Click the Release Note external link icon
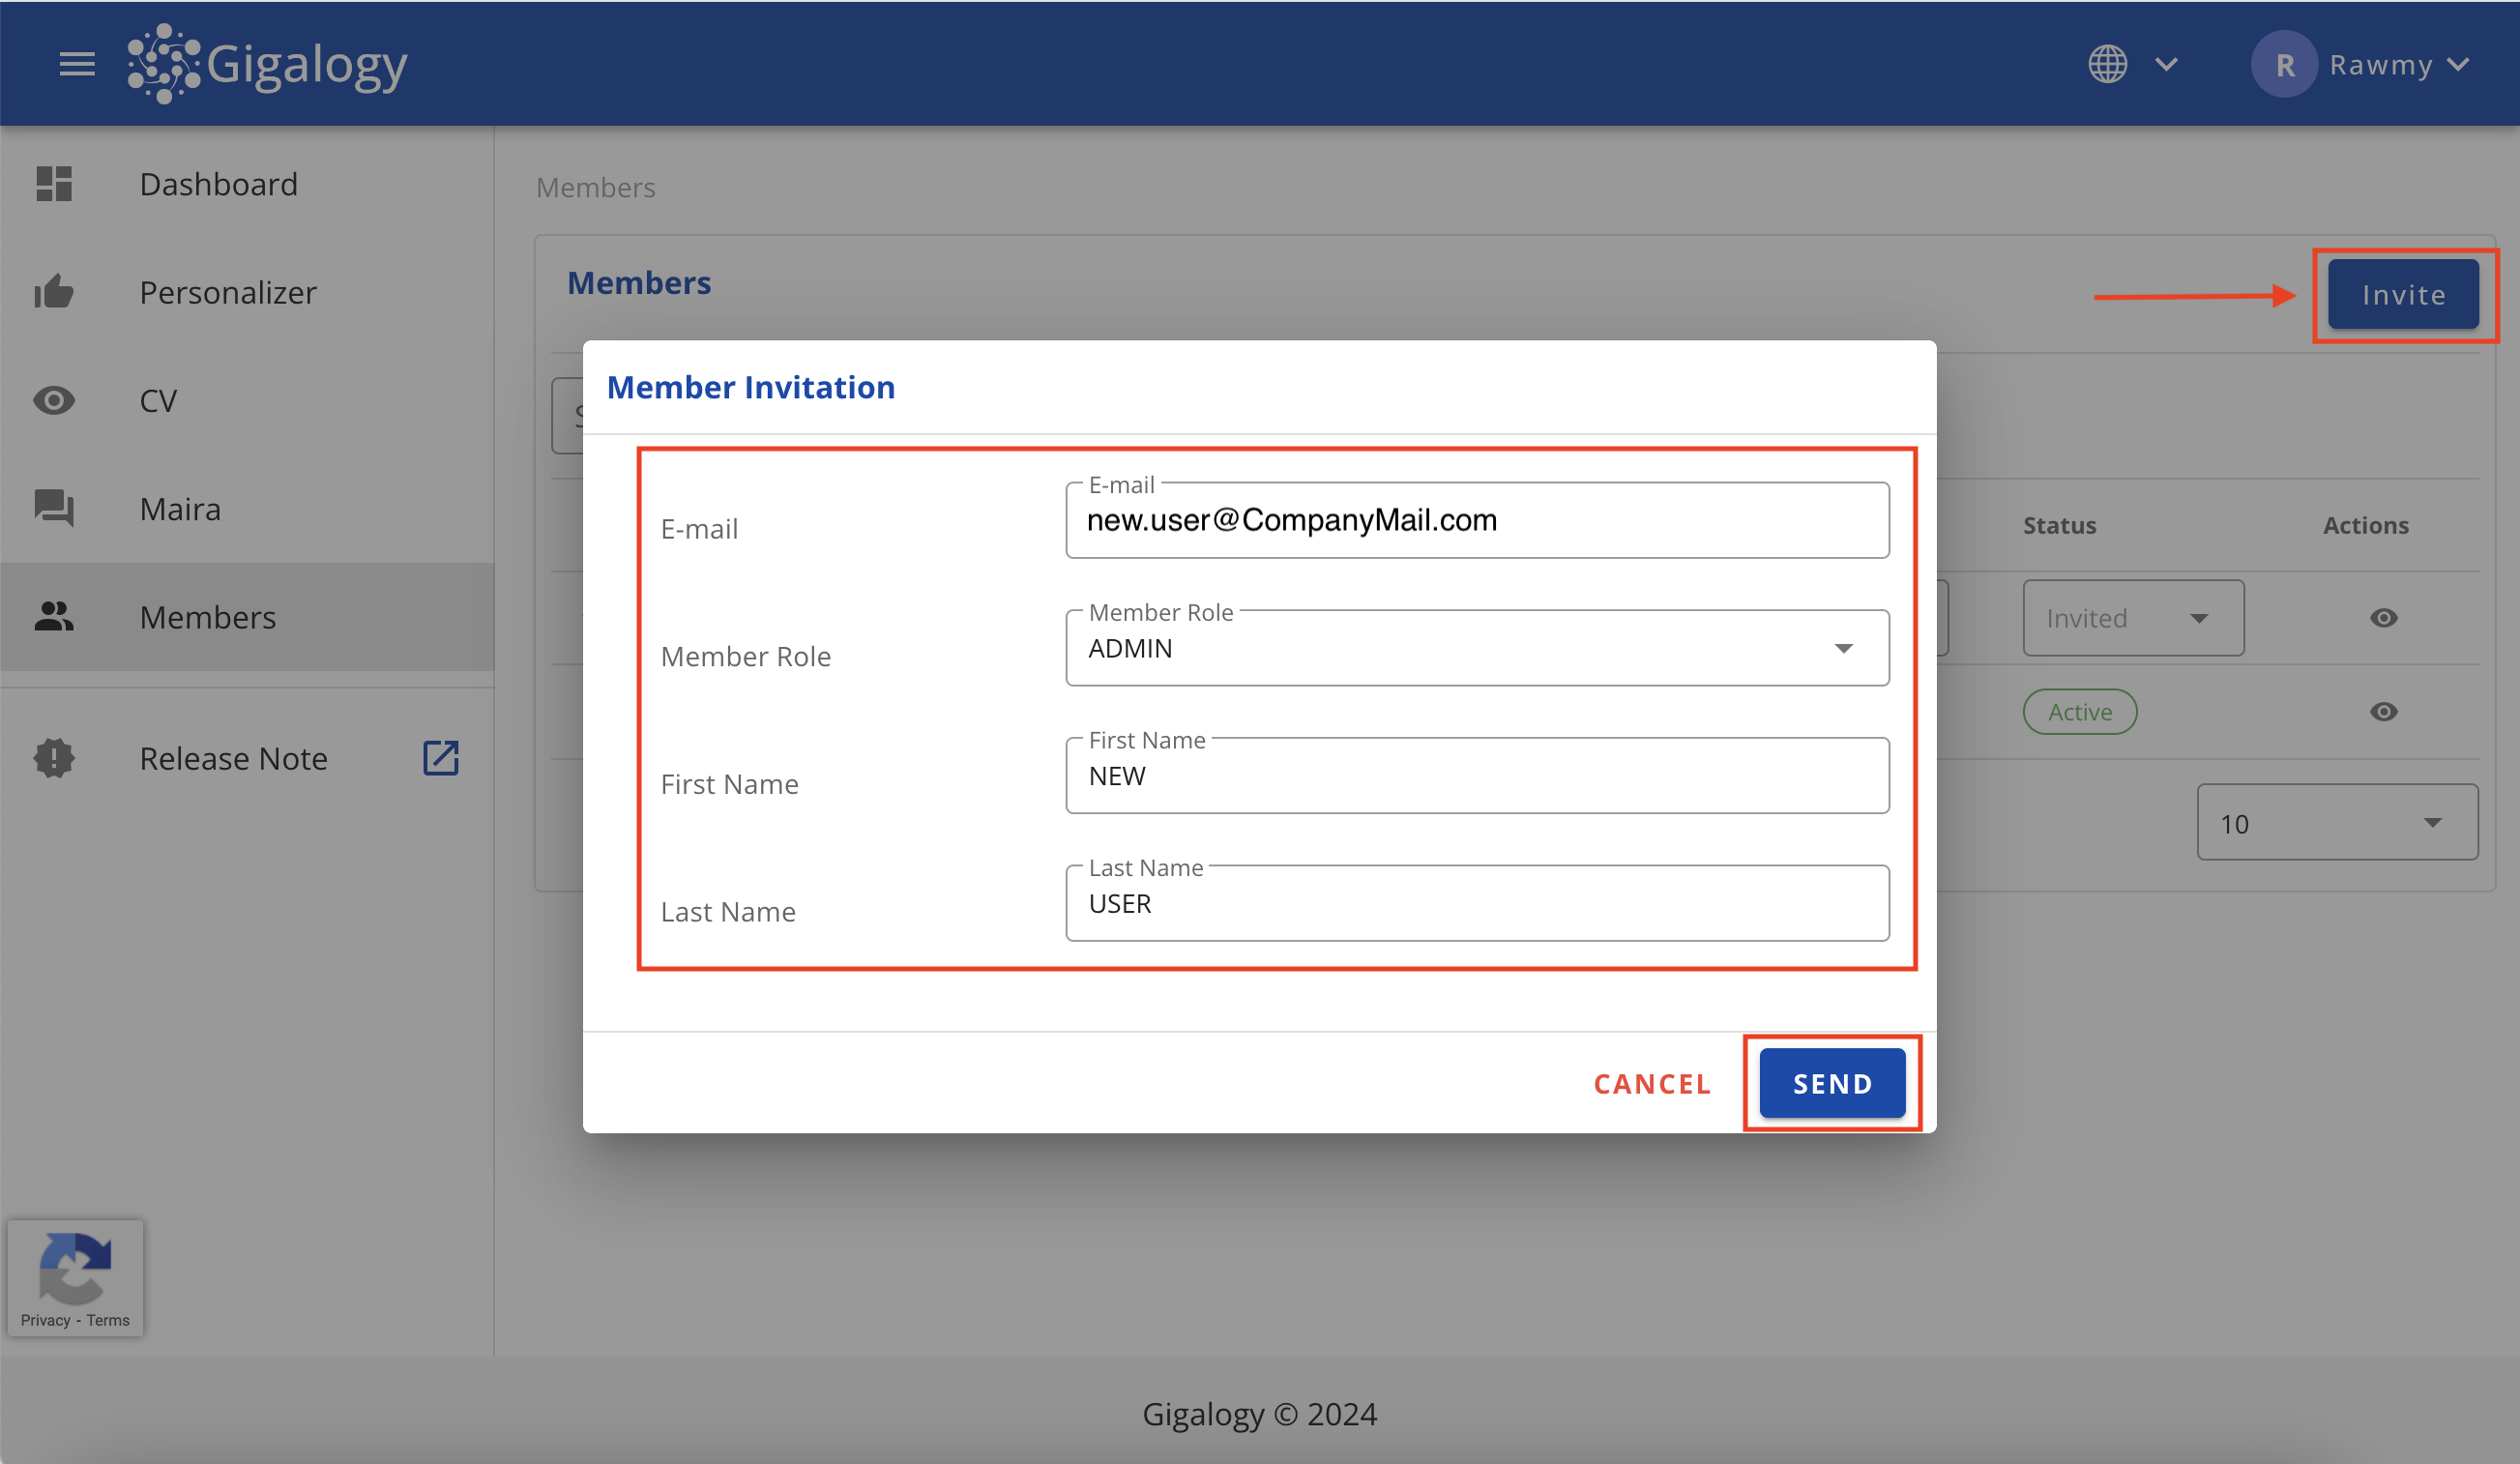The width and height of the screenshot is (2520, 1464). (441, 758)
